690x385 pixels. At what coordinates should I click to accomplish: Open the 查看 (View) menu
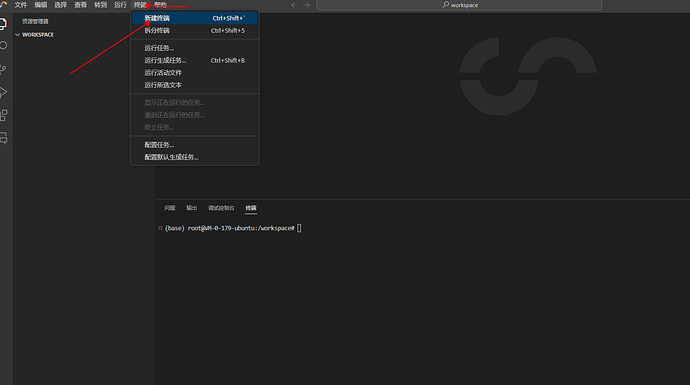pos(81,5)
